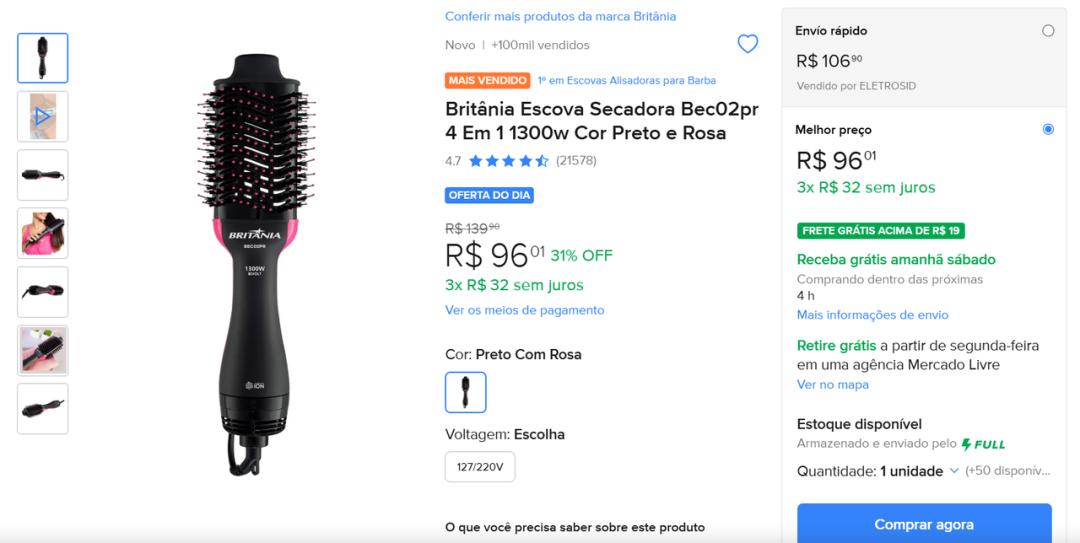Open Ver os meios de pagamento
The image size is (1080, 543).
pos(524,310)
